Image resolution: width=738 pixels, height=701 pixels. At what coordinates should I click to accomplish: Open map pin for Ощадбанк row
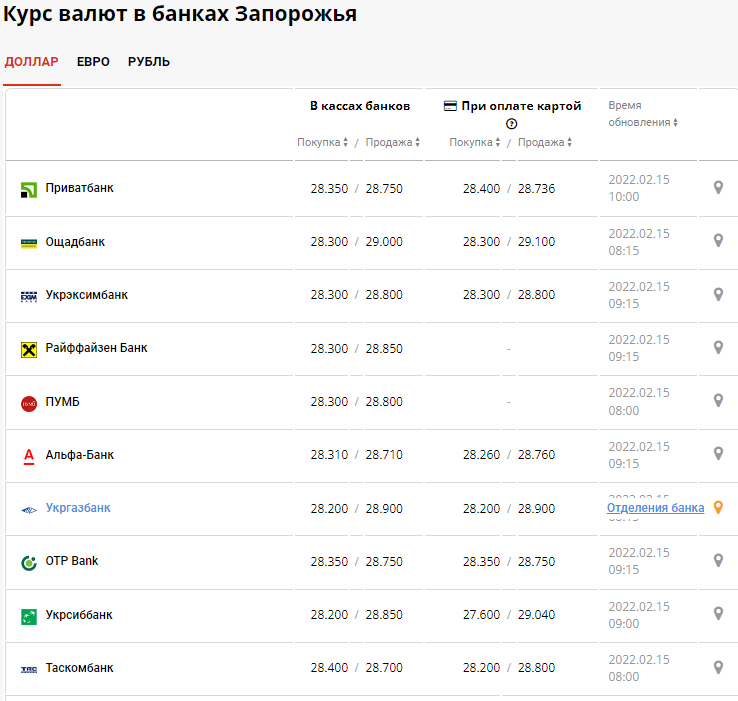coord(717,241)
